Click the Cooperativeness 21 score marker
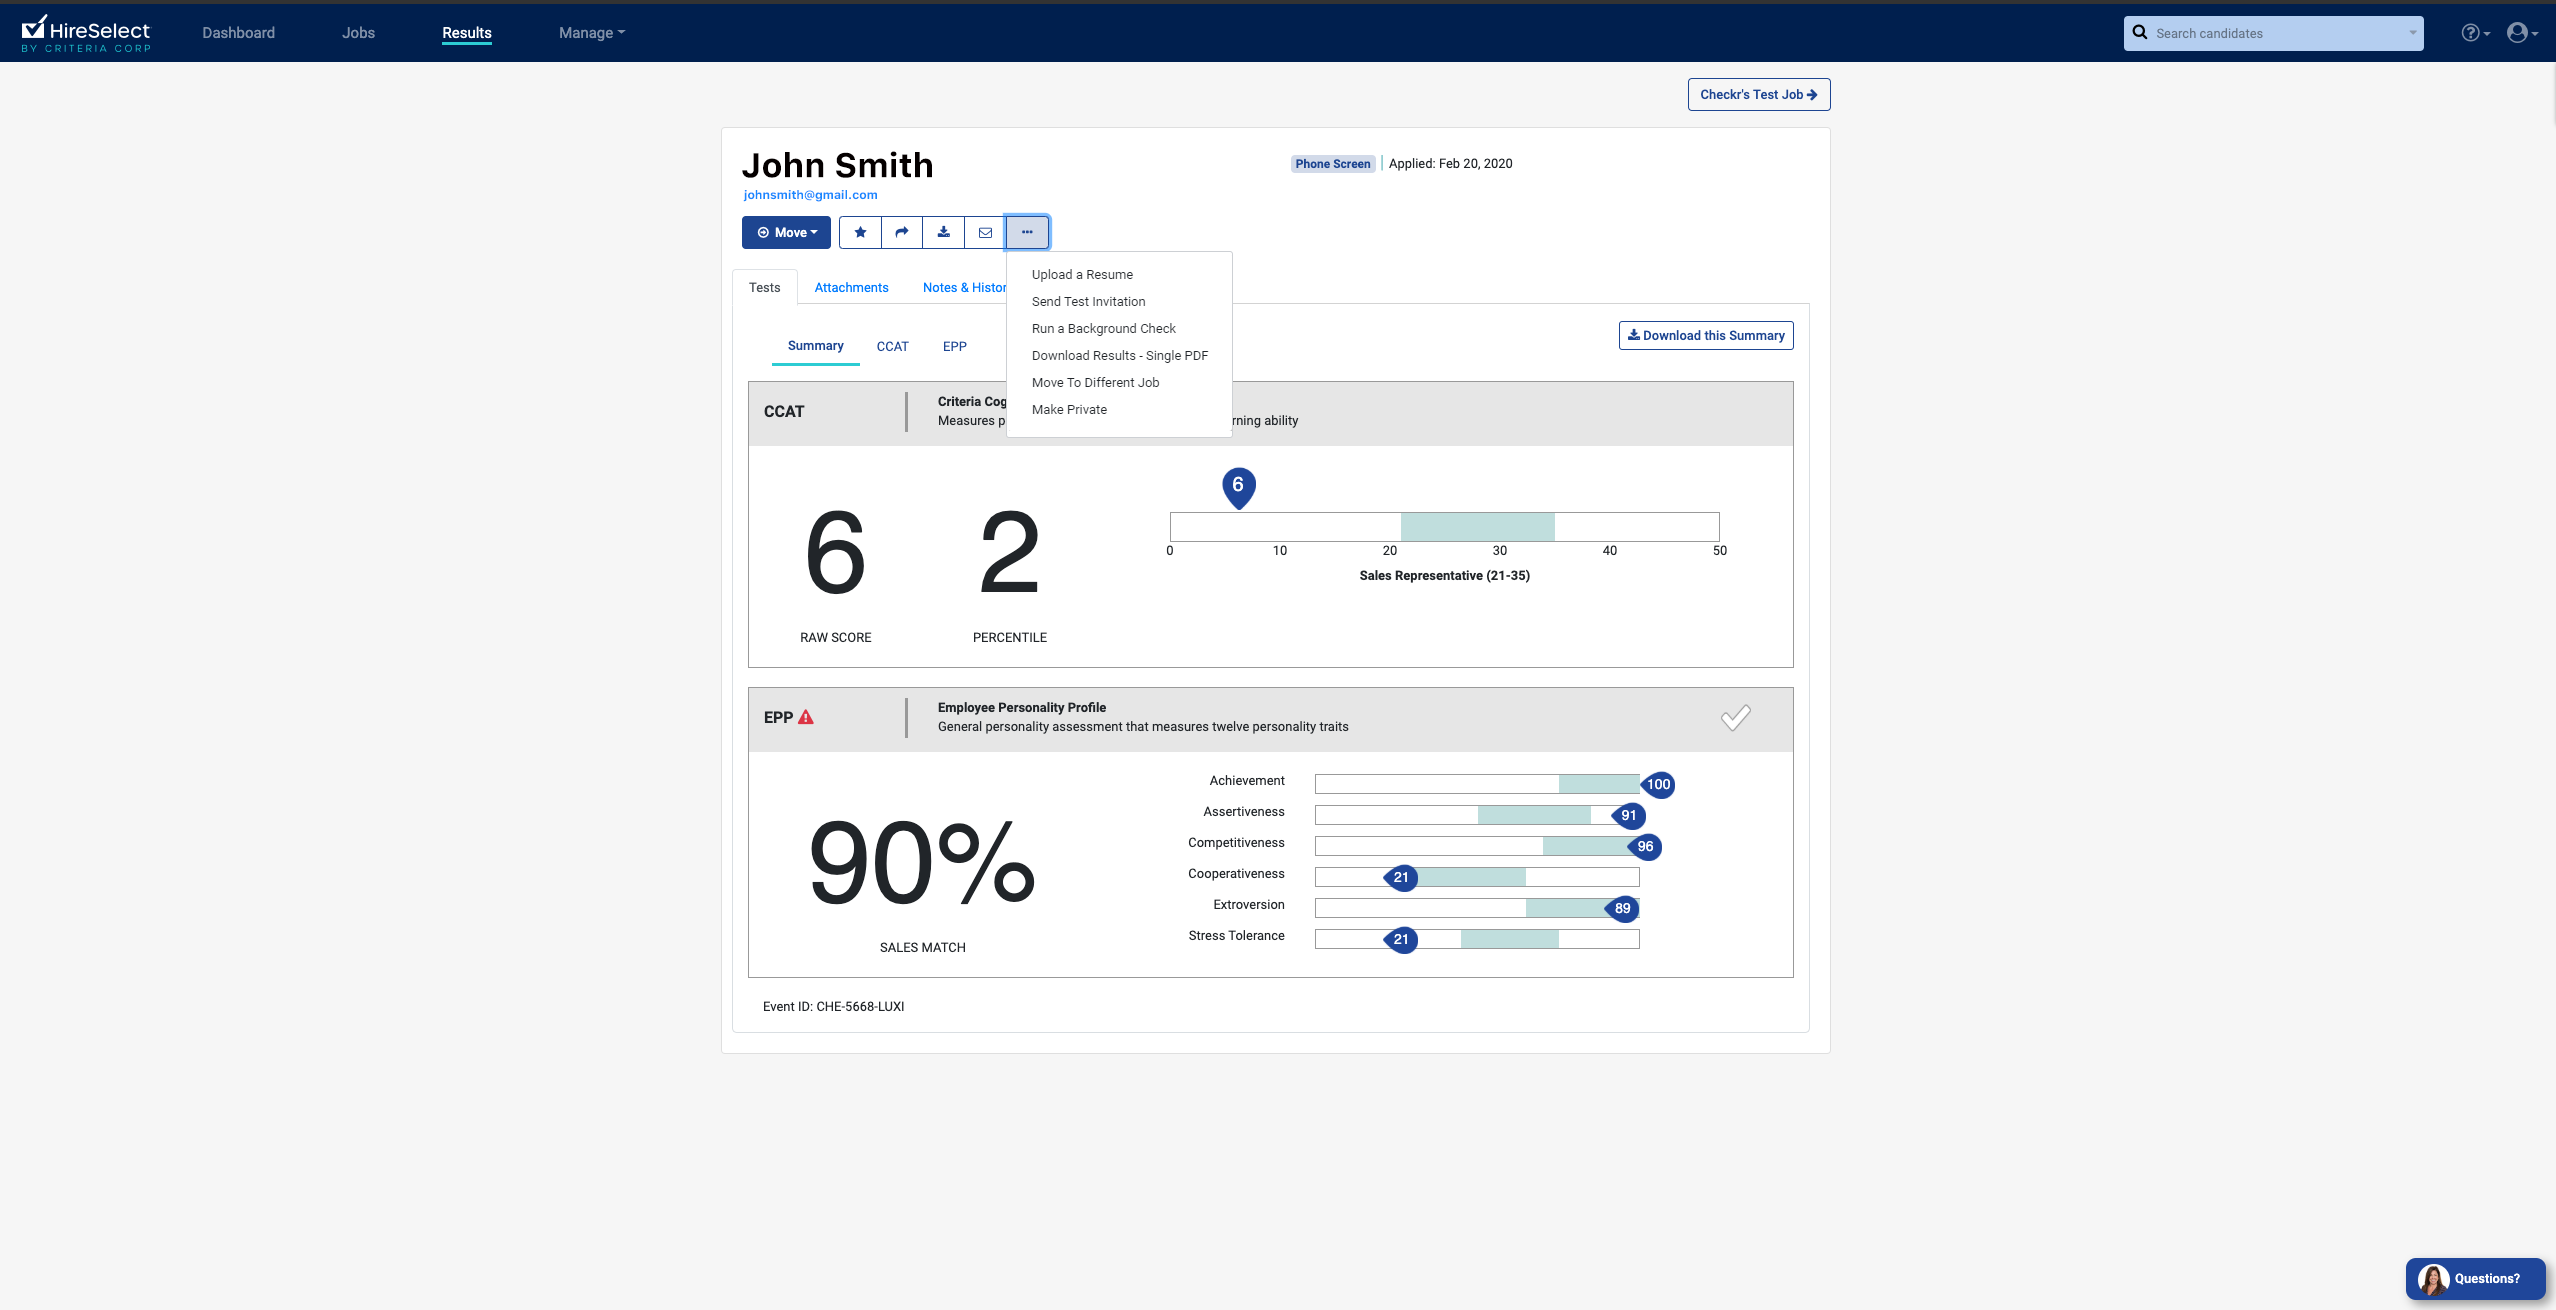Screen dimensions: 2556x1310 [1400, 877]
